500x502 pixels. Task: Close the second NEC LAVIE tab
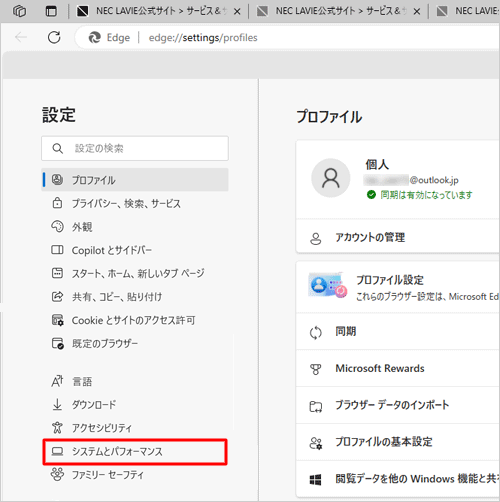click(417, 12)
